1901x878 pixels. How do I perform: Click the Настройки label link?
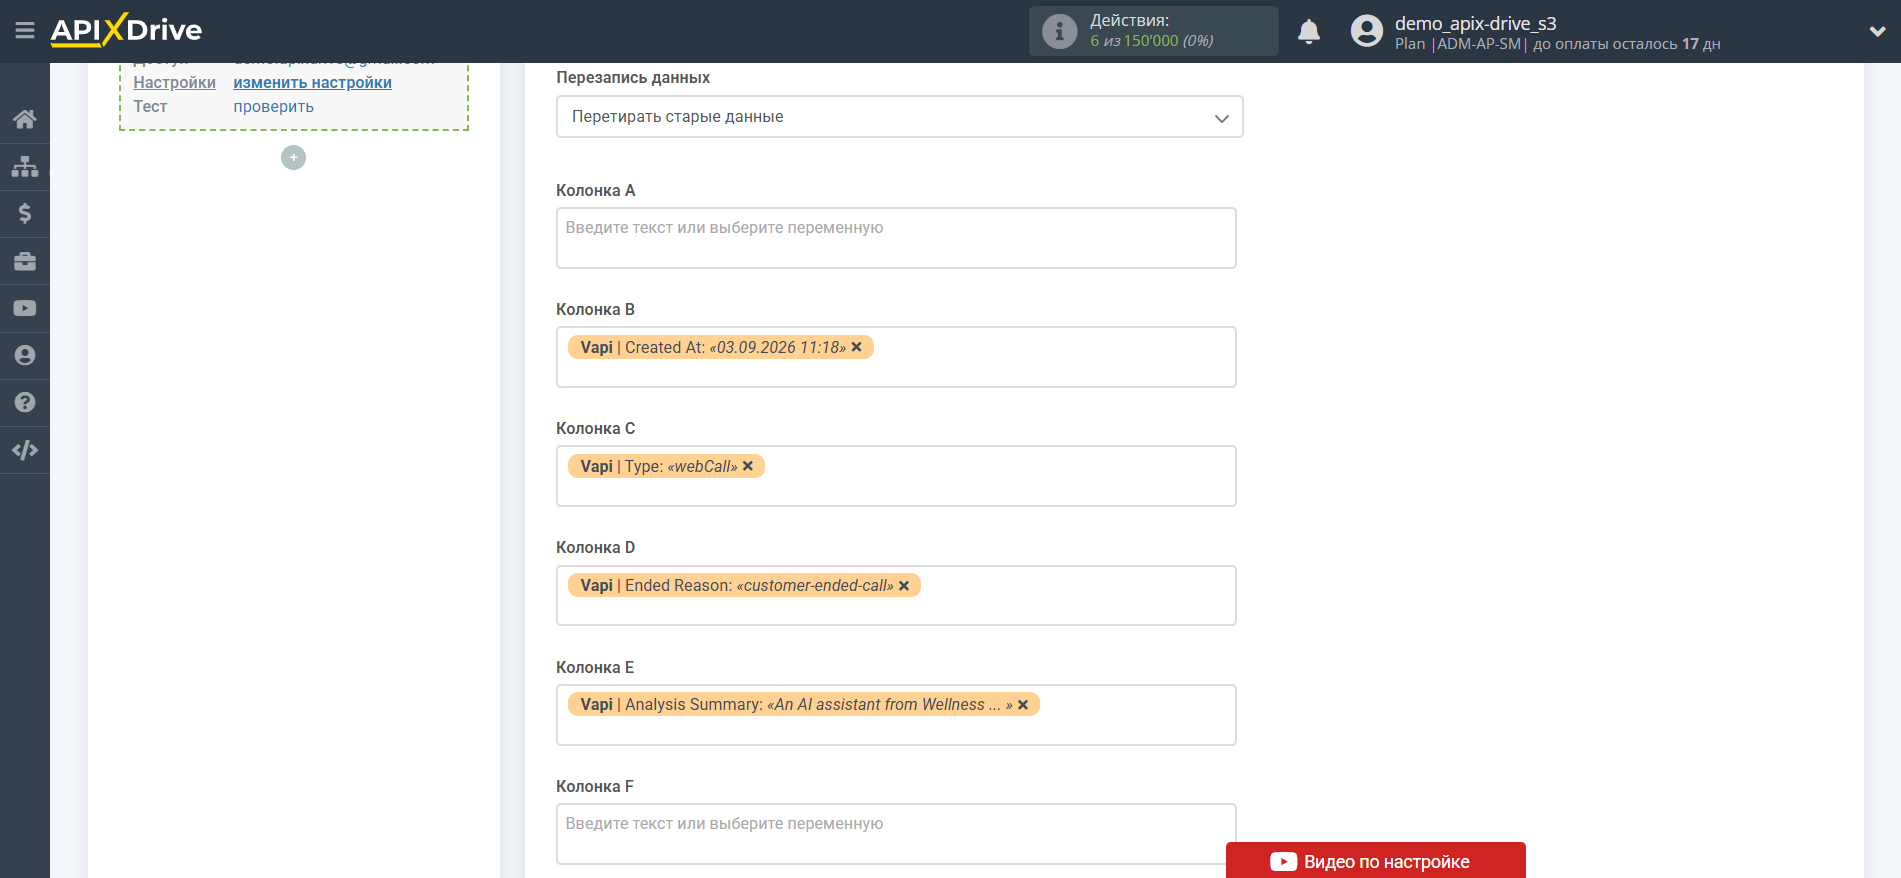point(174,83)
